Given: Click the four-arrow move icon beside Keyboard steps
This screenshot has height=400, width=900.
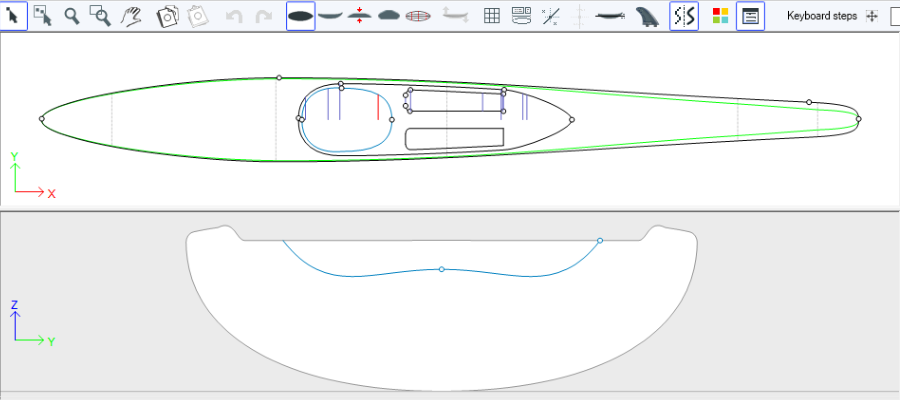Looking at the screenshot, I should point(872,16).
